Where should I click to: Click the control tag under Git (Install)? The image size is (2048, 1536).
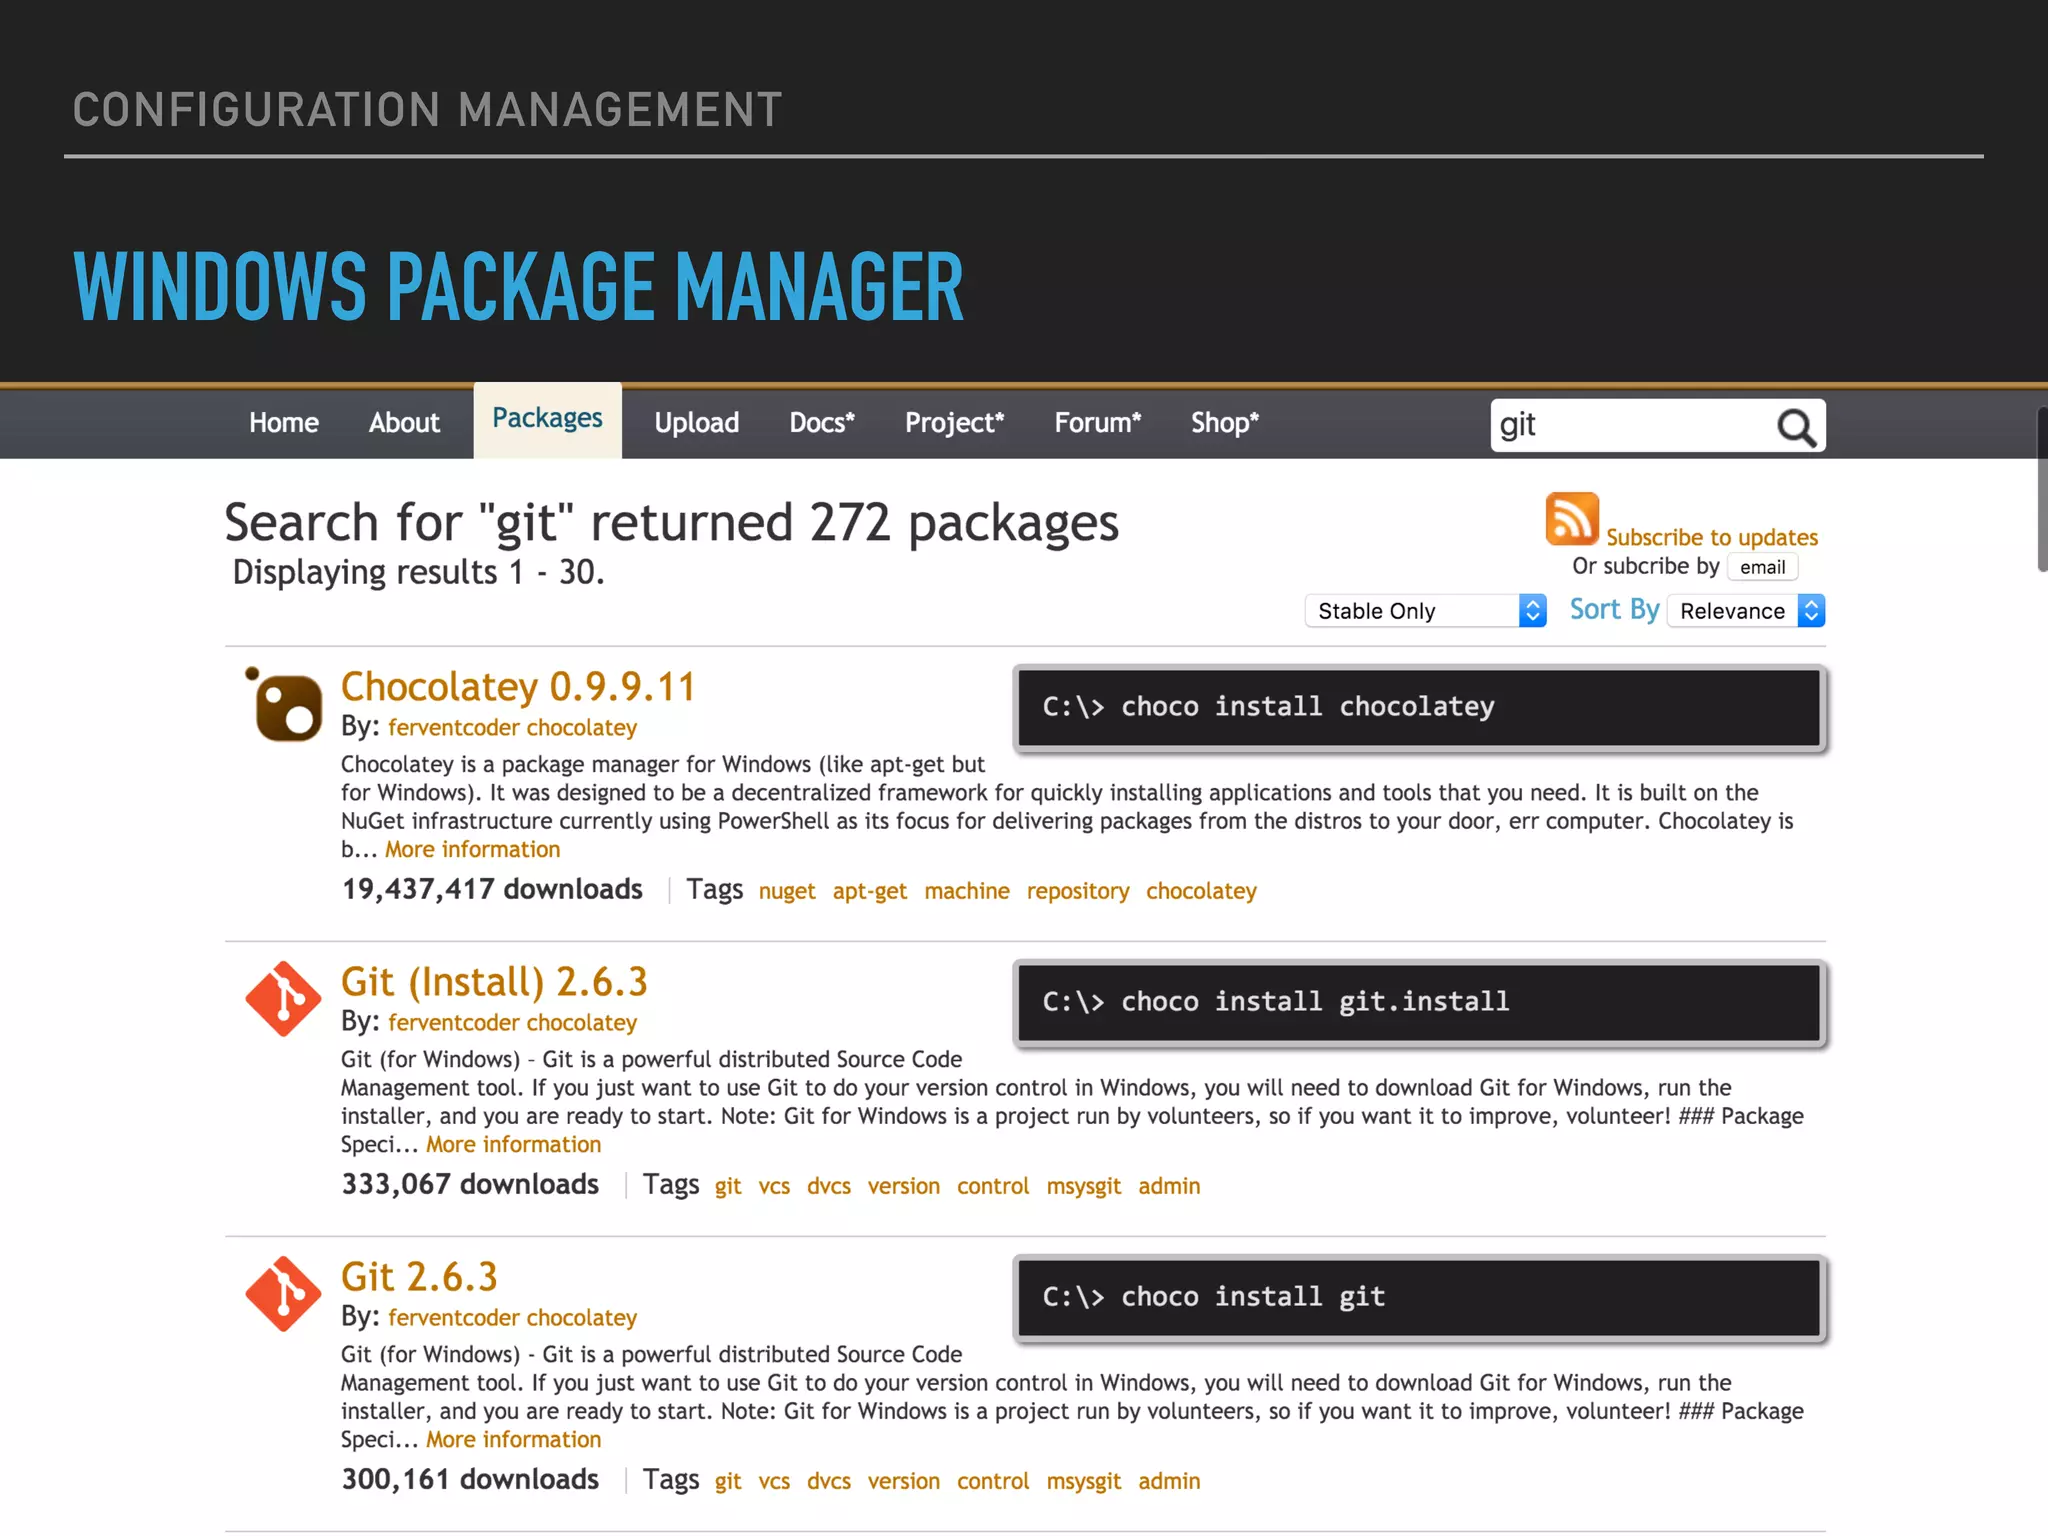point(993,1186)
